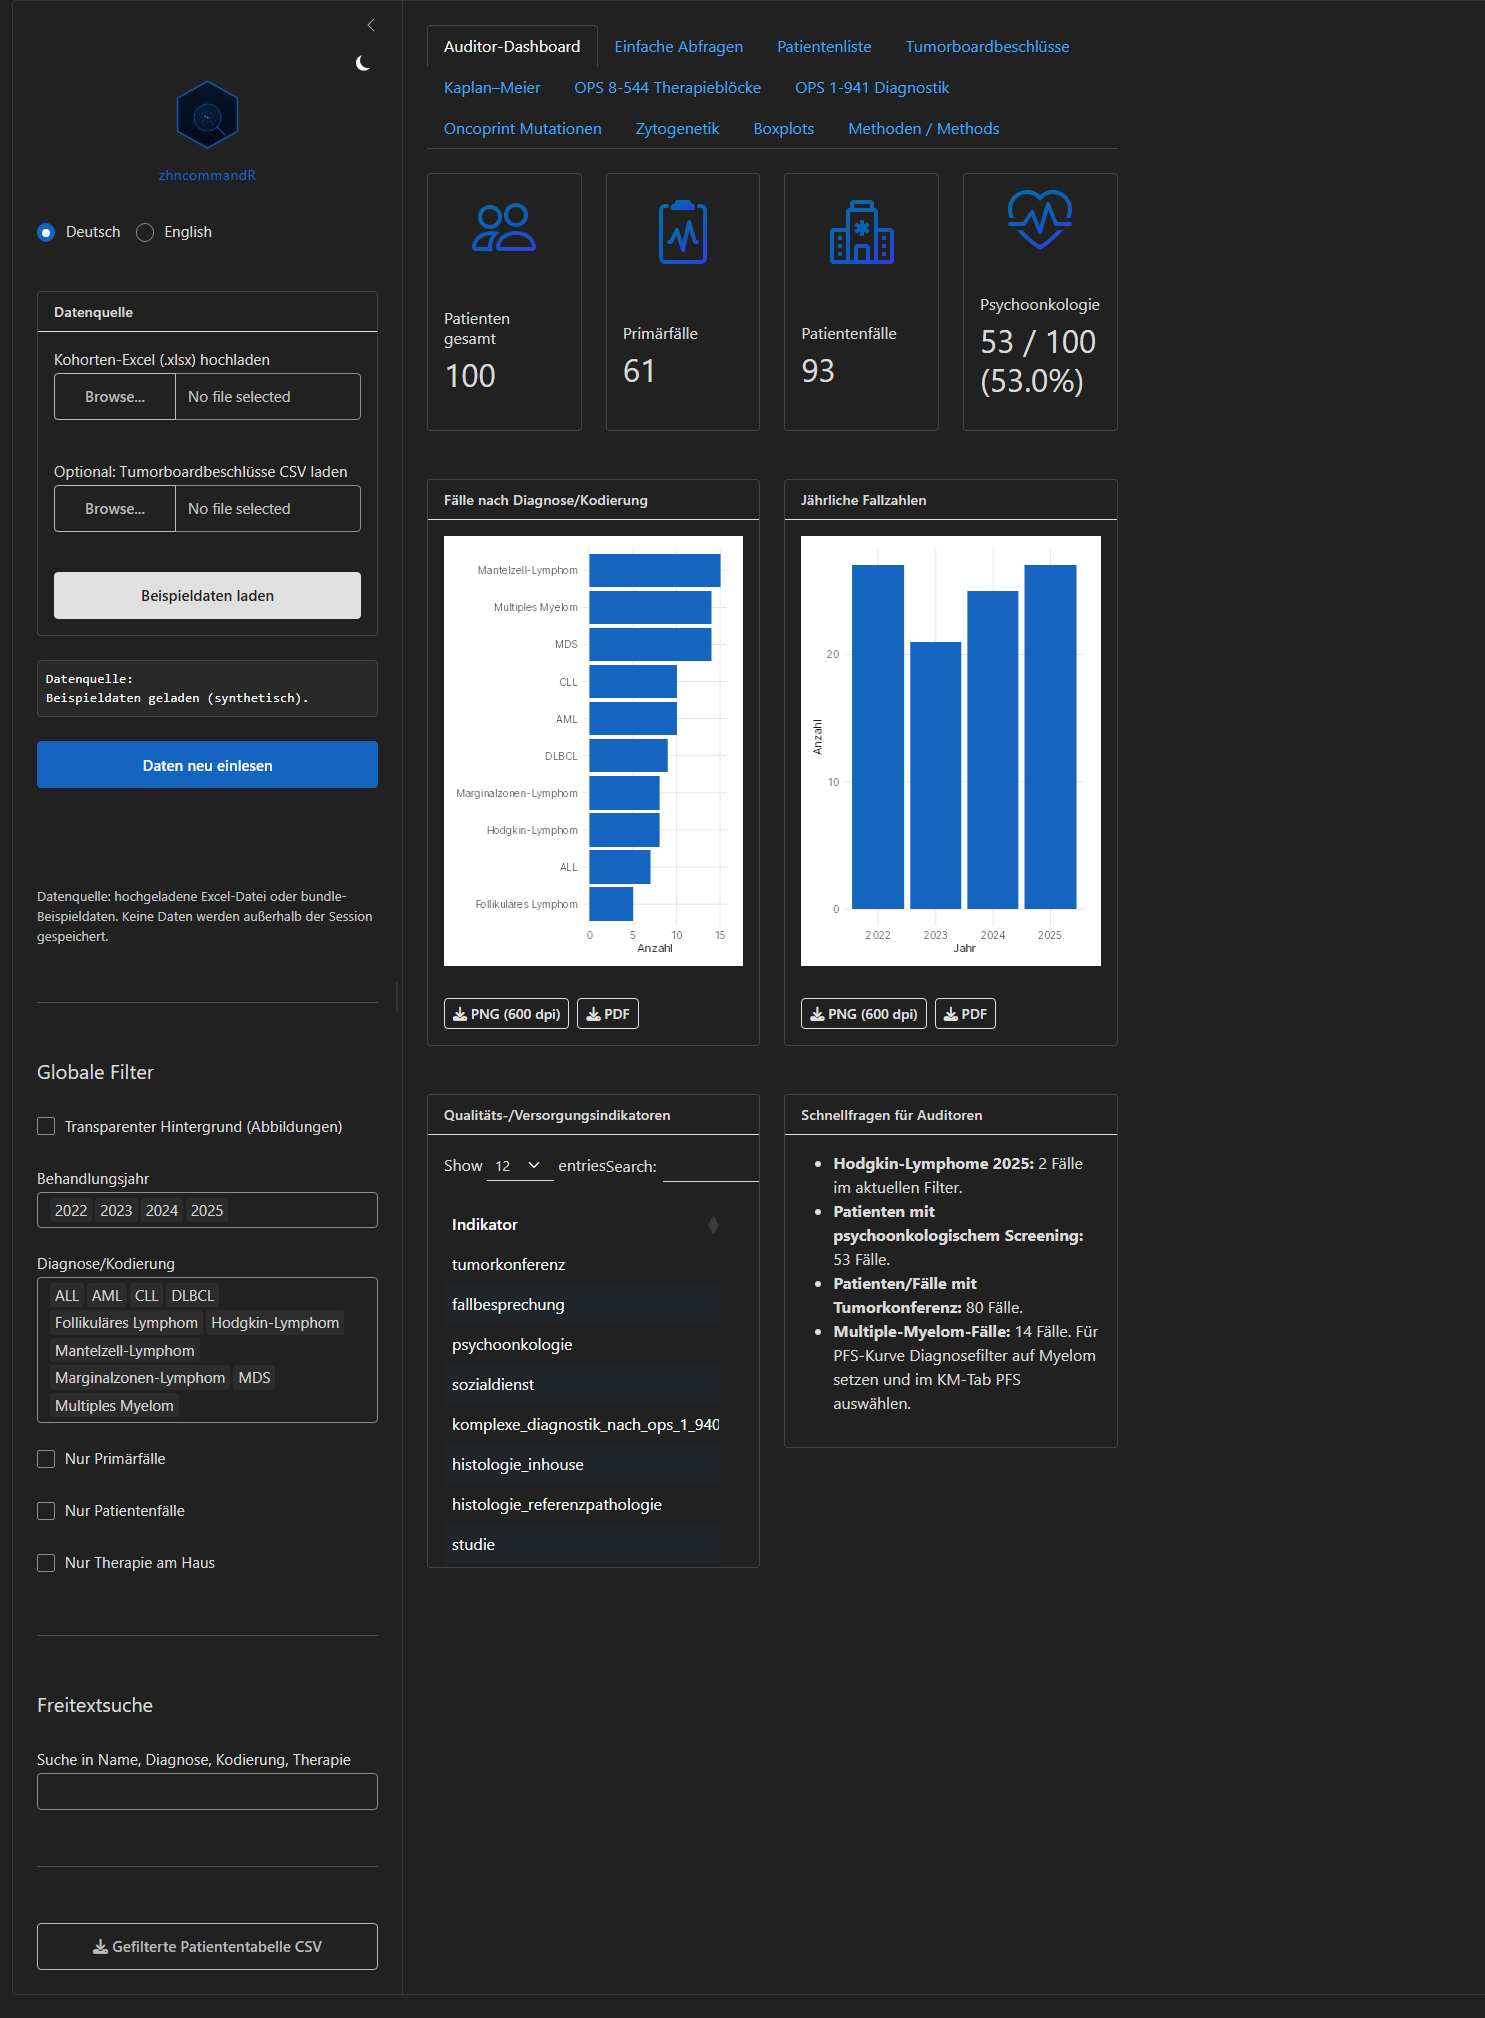Toggle dark mode moon icon
1485x2018 pixels.
click(x=363, y=63)
